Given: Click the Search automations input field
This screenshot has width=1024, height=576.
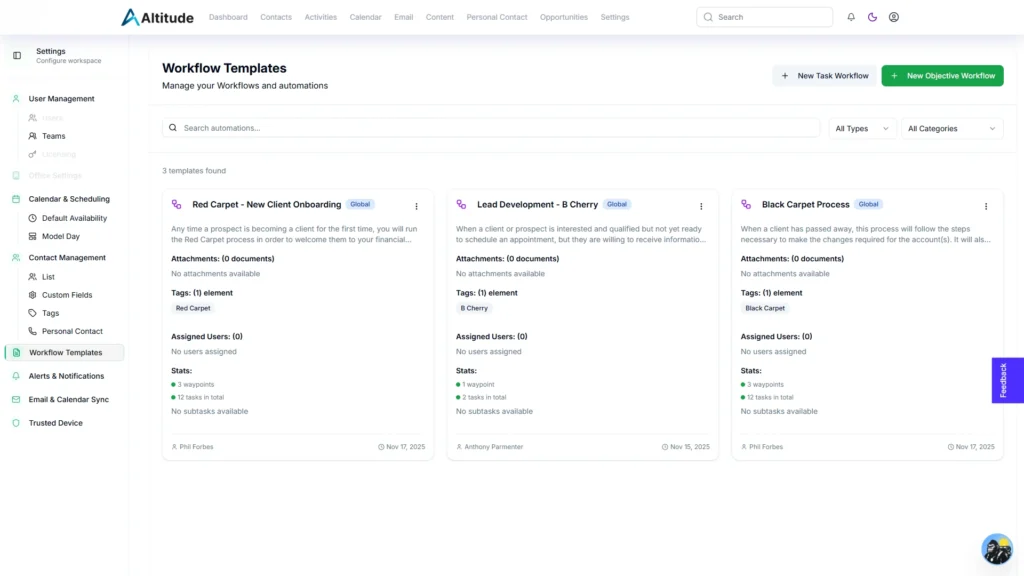Looking at the screenshot, I should coord(490,128).
